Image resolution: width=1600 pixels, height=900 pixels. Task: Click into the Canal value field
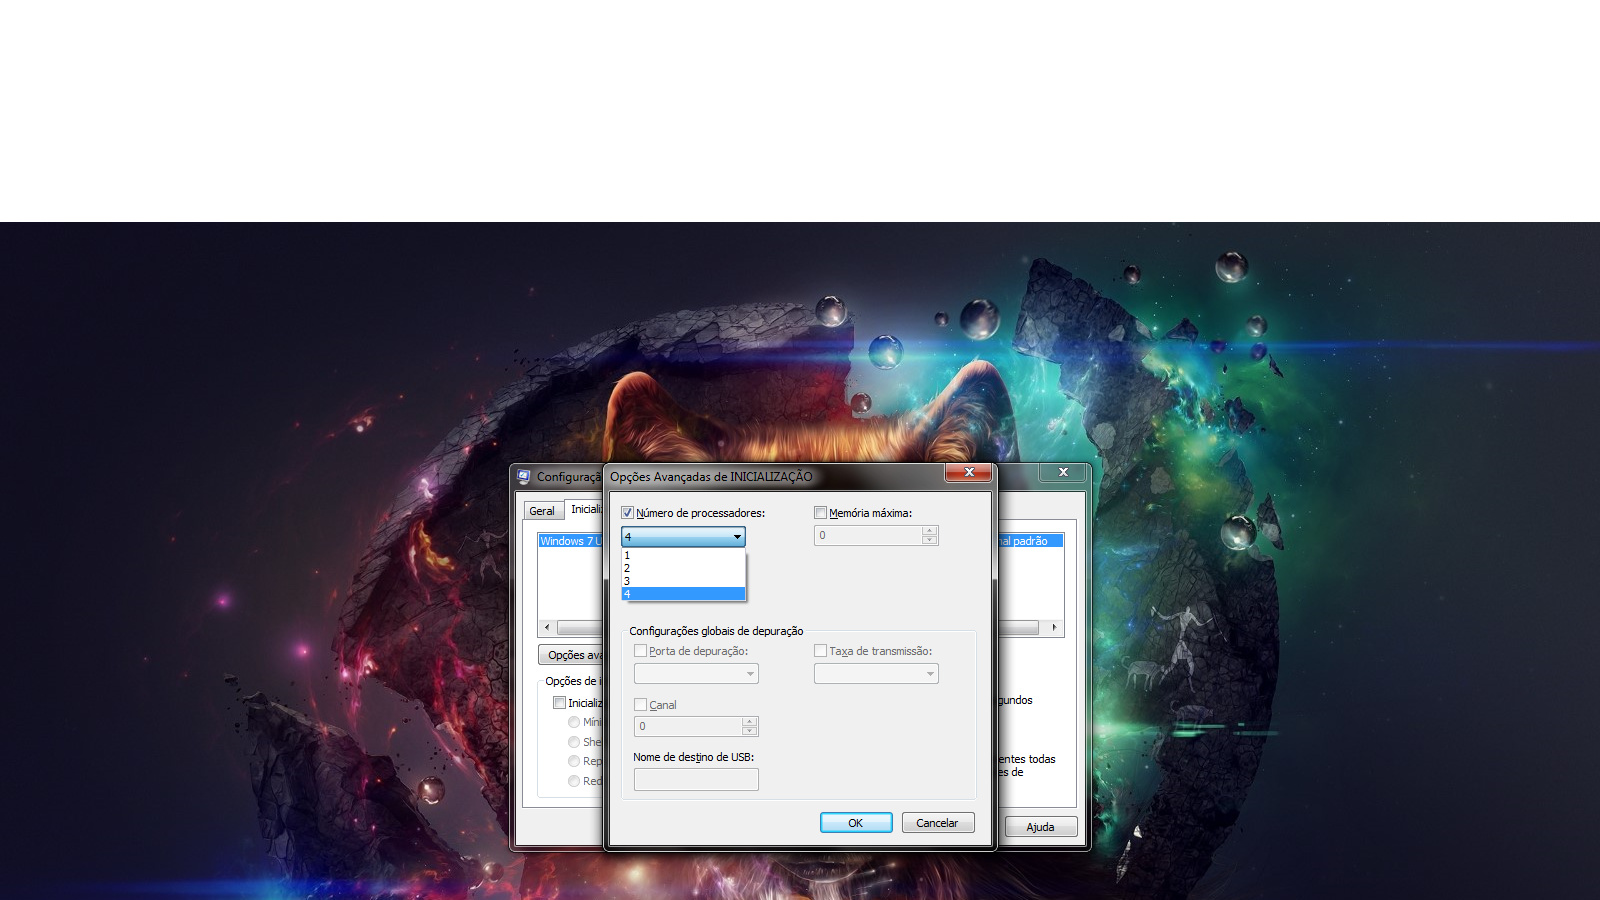[x=688, y=726]
